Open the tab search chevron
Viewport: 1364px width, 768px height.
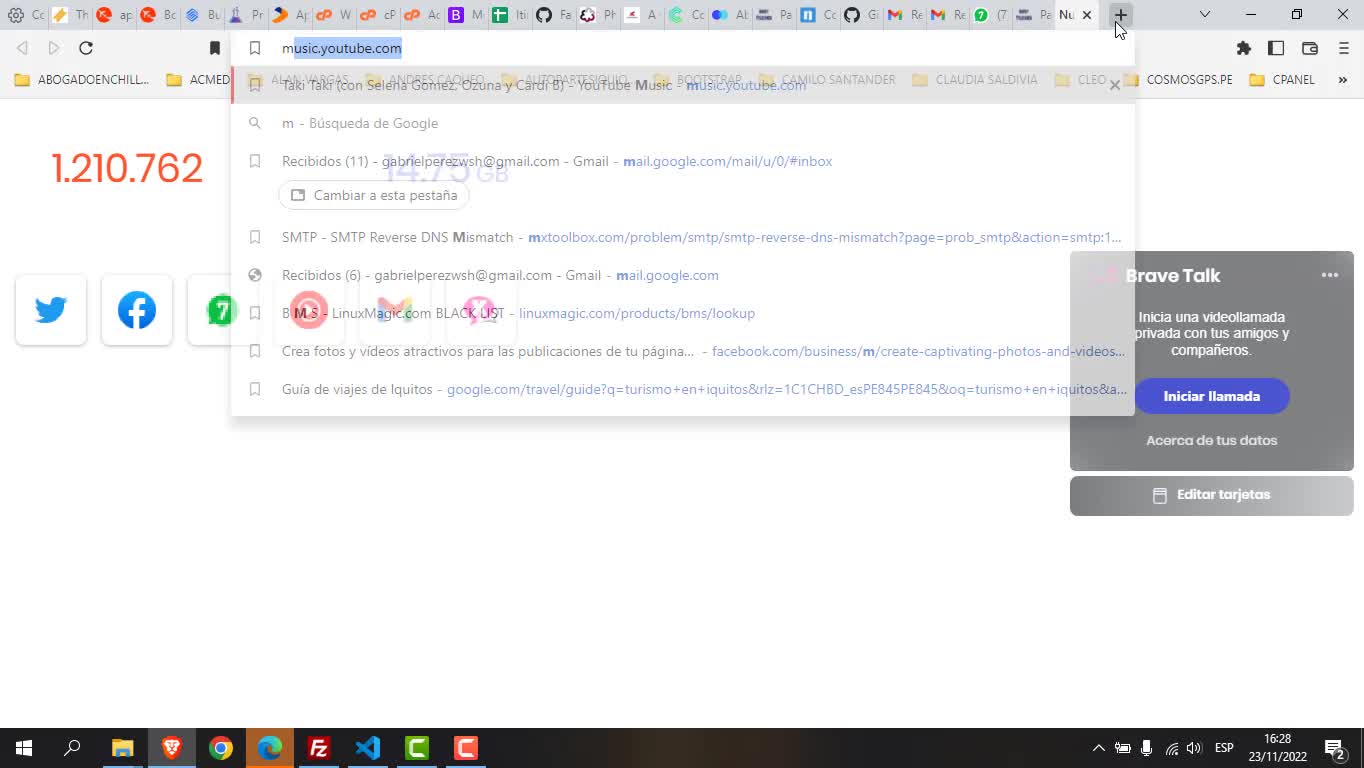click(x=1205, y=14)
